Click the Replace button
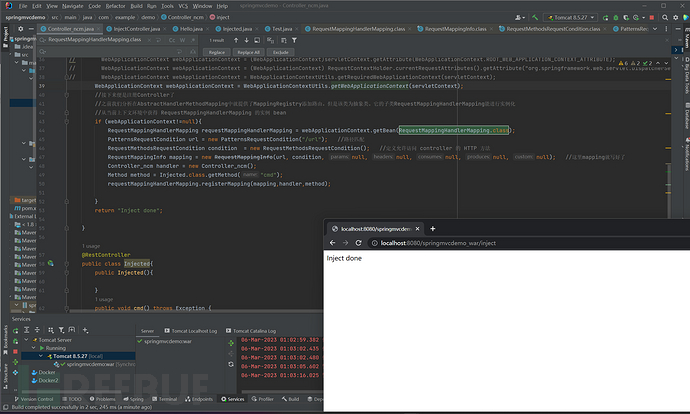 (x=217, y=52)
